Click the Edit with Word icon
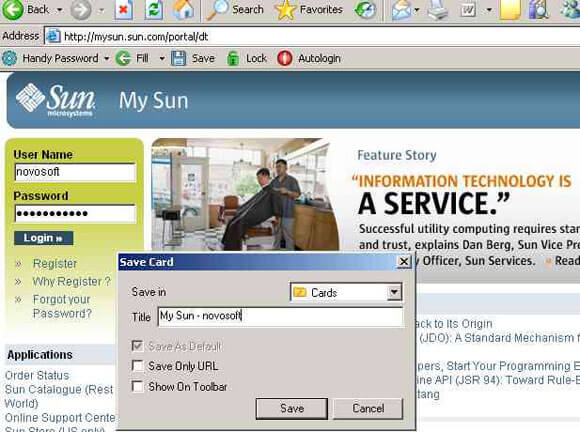The height and width of the screenshot is (432, 580). tap(468, 10)
